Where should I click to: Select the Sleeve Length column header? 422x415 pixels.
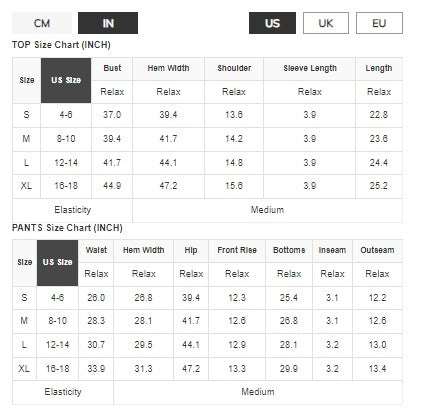click(x=310, y=68)
